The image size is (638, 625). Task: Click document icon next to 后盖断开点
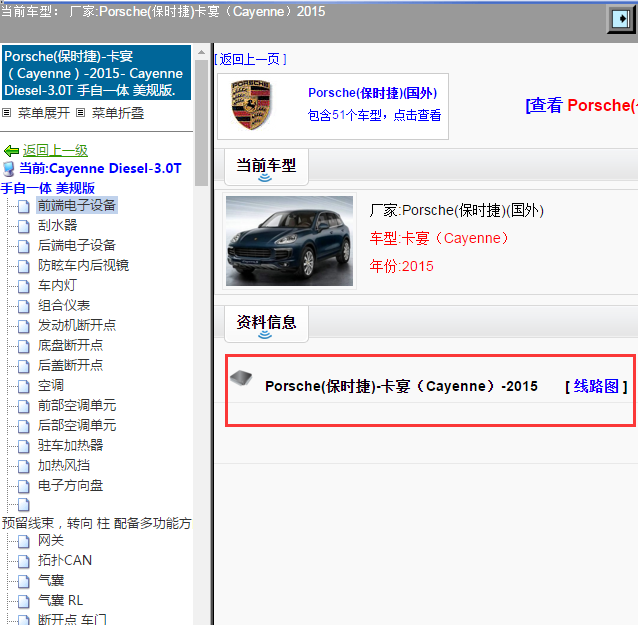click(x=24, y=366)
